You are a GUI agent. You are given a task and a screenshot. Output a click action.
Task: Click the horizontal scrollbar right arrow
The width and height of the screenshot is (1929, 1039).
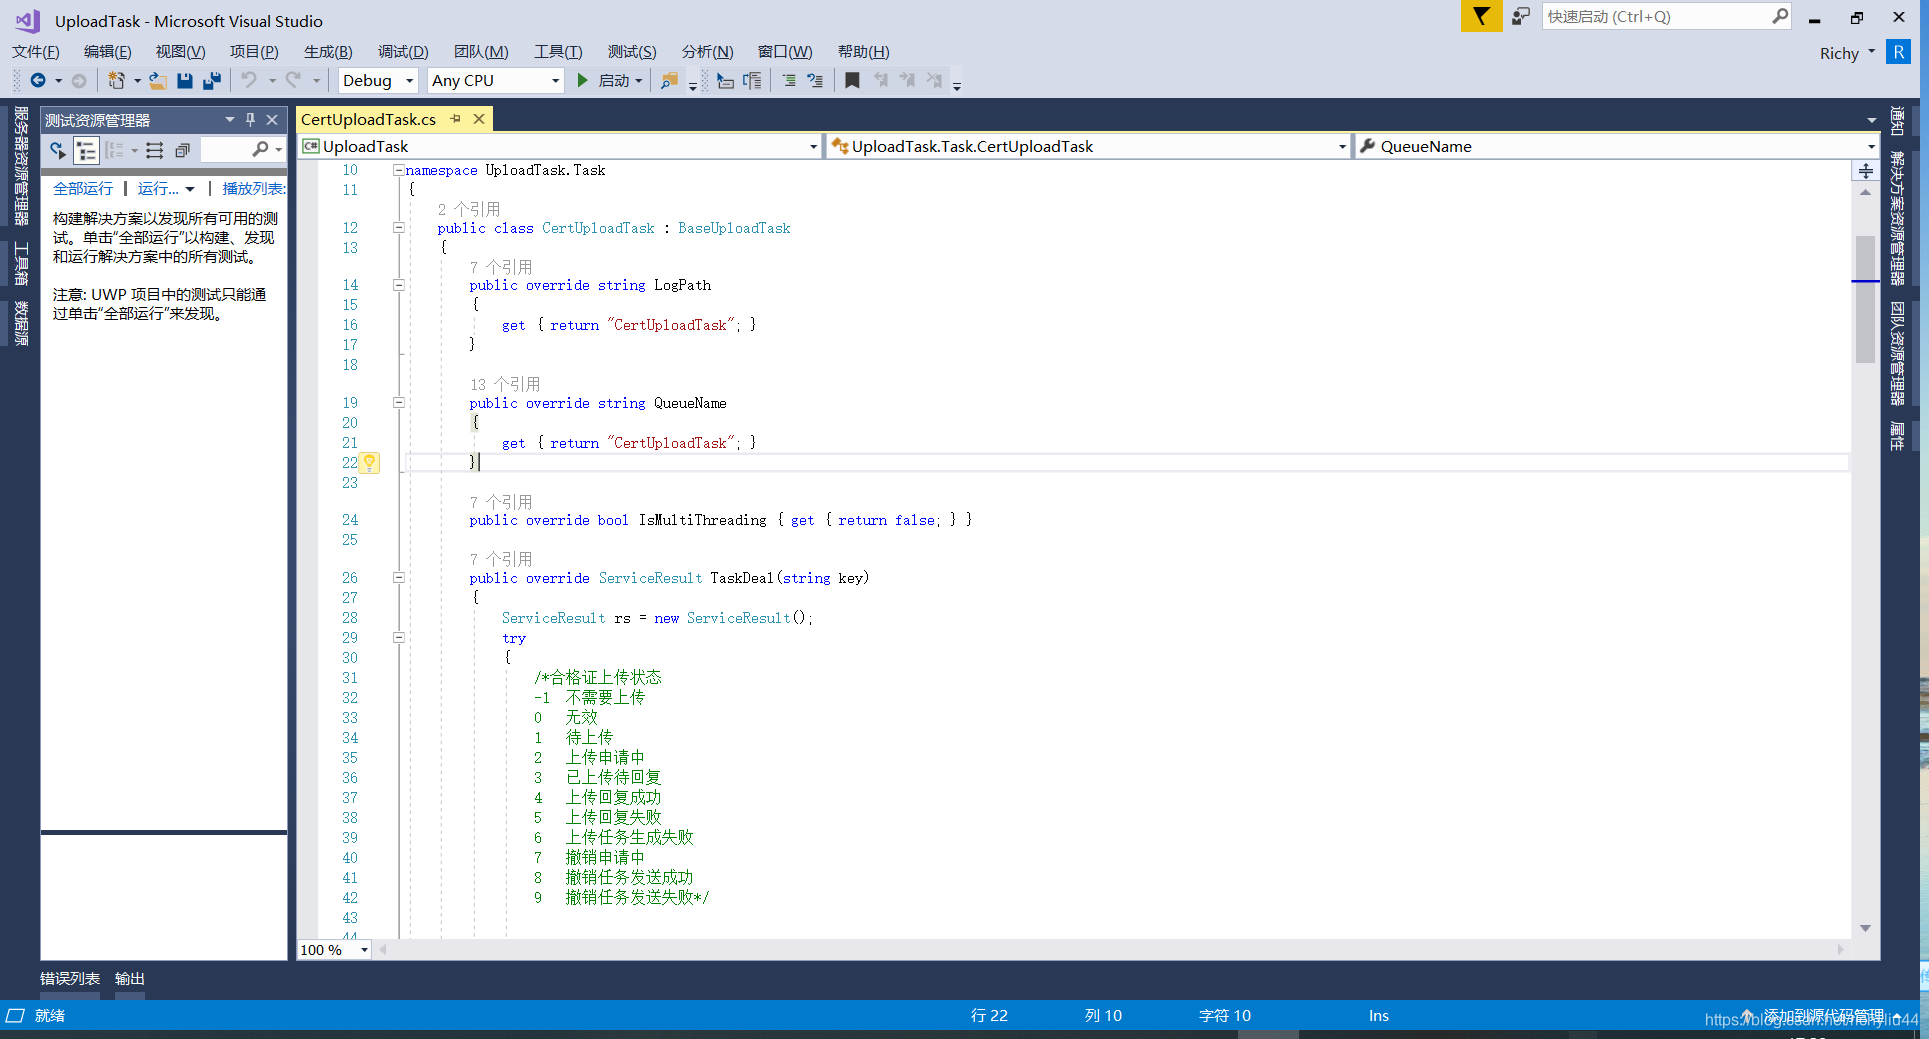[1841, 950]
